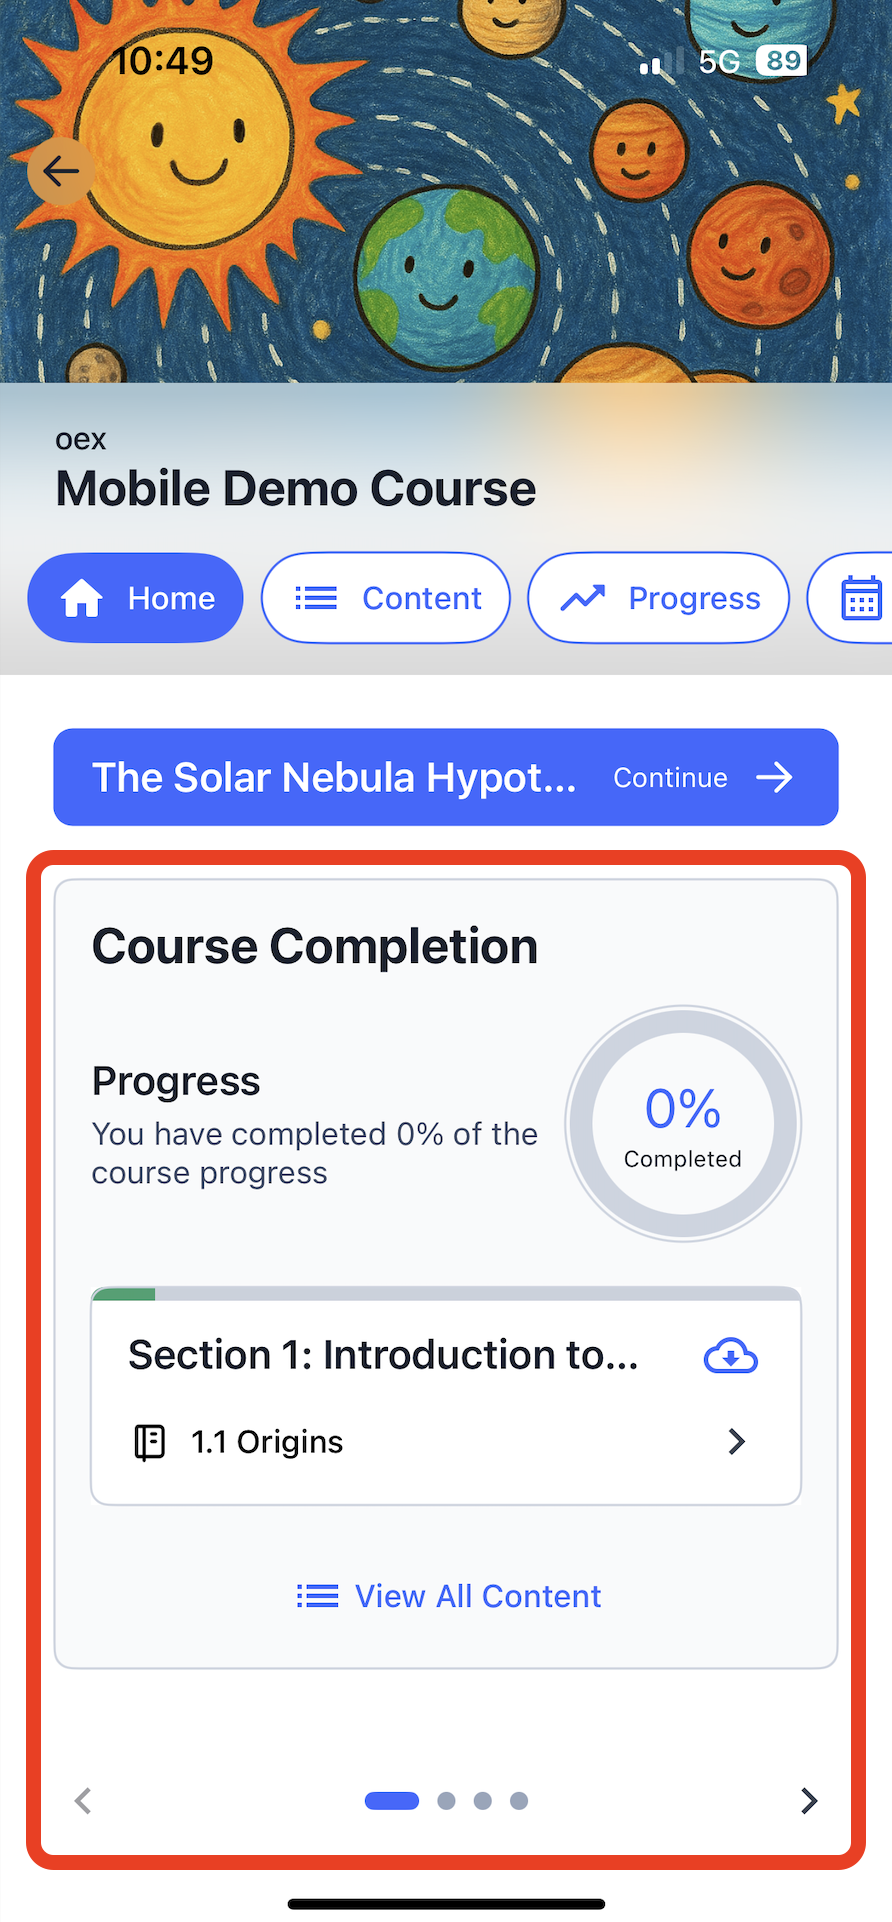The height and width of the screenshot is (1922, 892).
Task: Tap the 1.1 Origins book icon
Action: coord(149,1442)
